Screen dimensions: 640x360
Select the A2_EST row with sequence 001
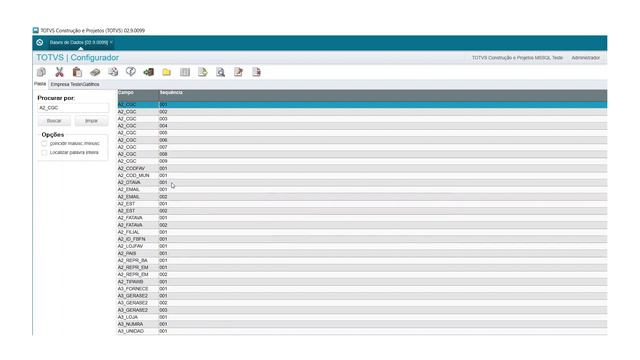pos(362,204)
